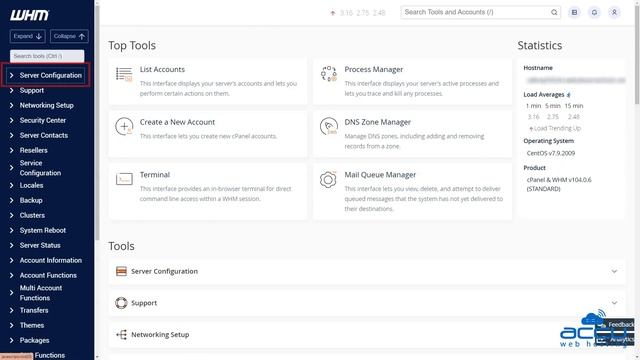Click the Networking Setup row in Tools
640x360 pixels.
(367, 335)
